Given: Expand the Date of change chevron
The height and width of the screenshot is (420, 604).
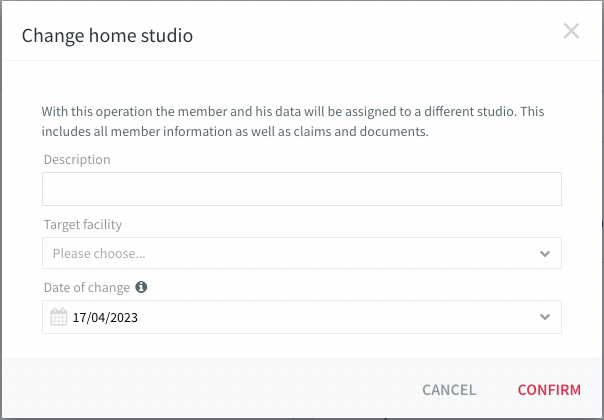Looking at the screenshot, I should click(545, 317).
